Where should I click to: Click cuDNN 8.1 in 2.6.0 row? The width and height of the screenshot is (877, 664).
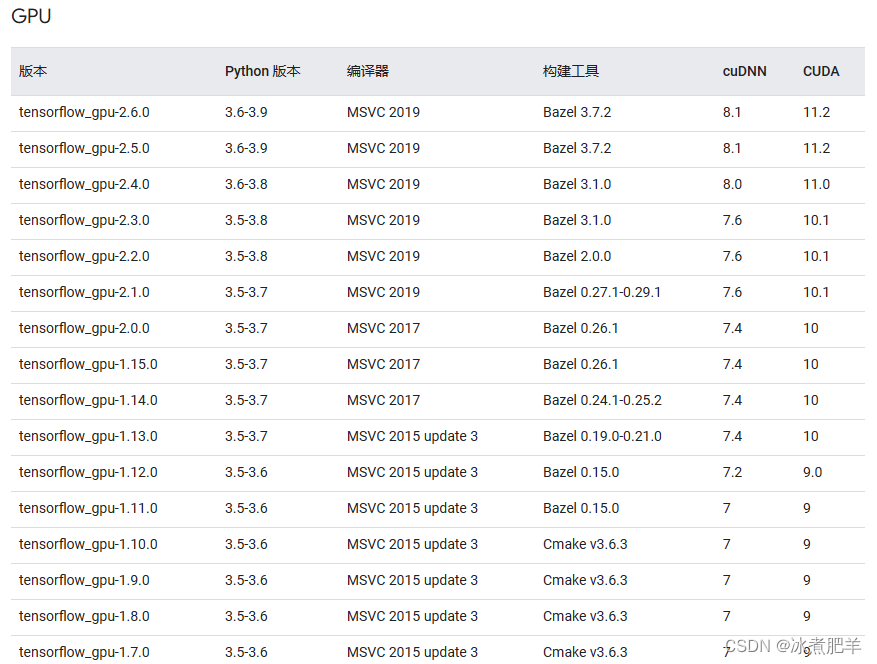[732, 112]
